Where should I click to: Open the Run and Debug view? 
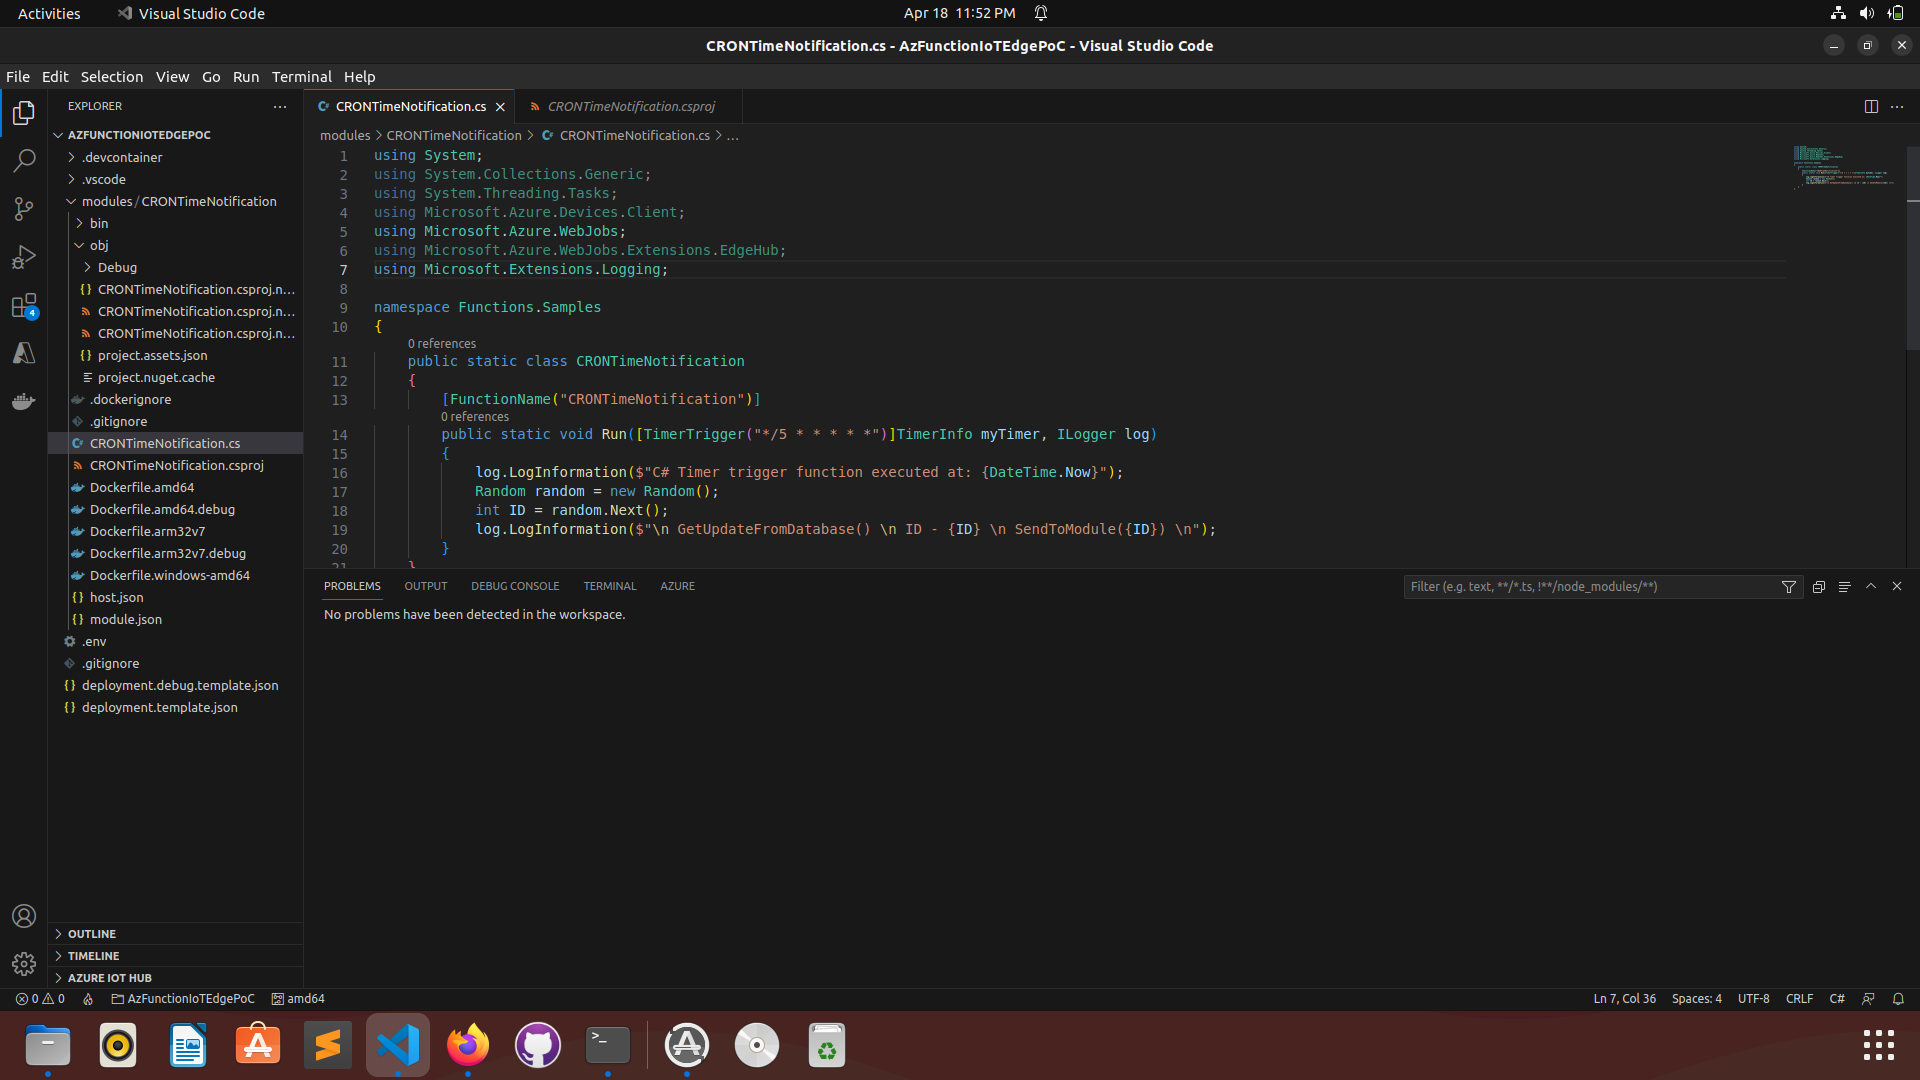click(24, 256)
